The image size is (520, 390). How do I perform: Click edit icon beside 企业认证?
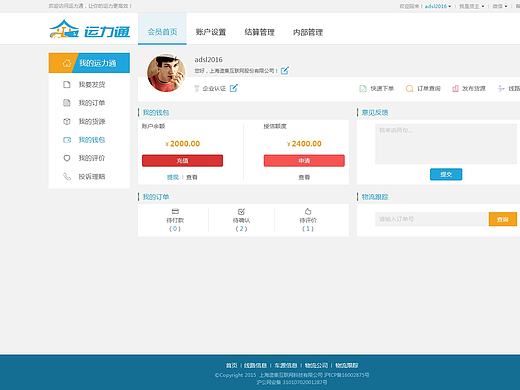click(x=234, y=88)
